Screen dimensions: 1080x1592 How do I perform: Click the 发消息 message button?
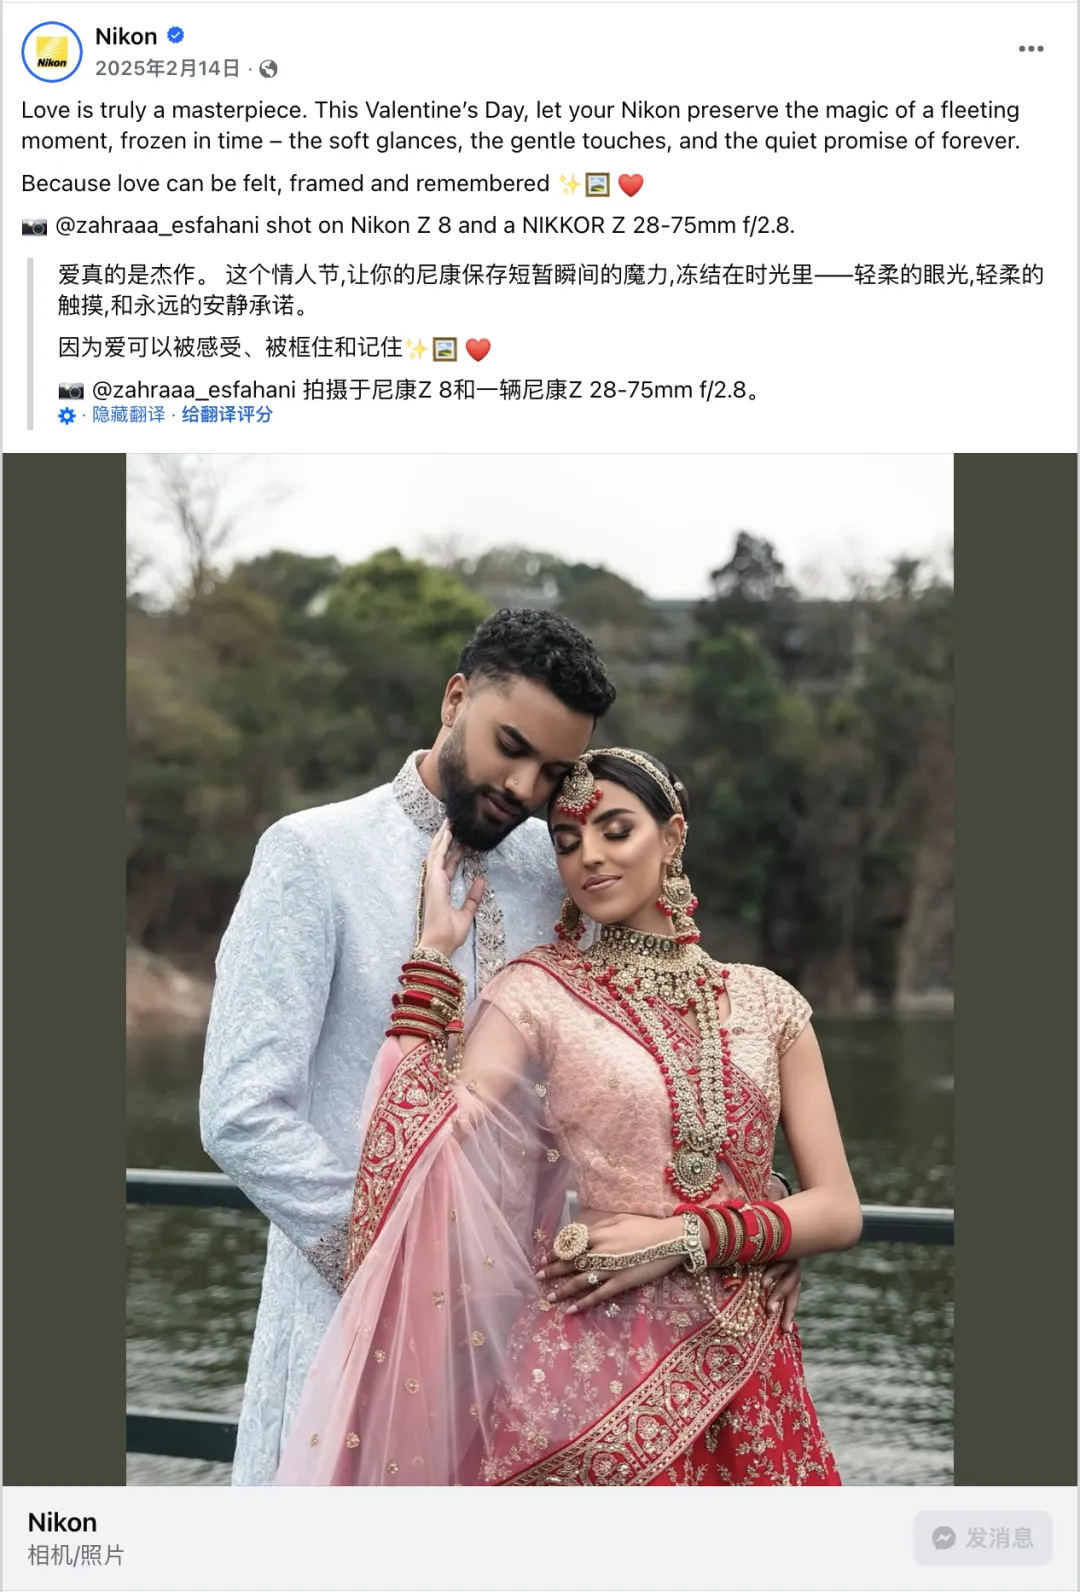point(982,1538)
